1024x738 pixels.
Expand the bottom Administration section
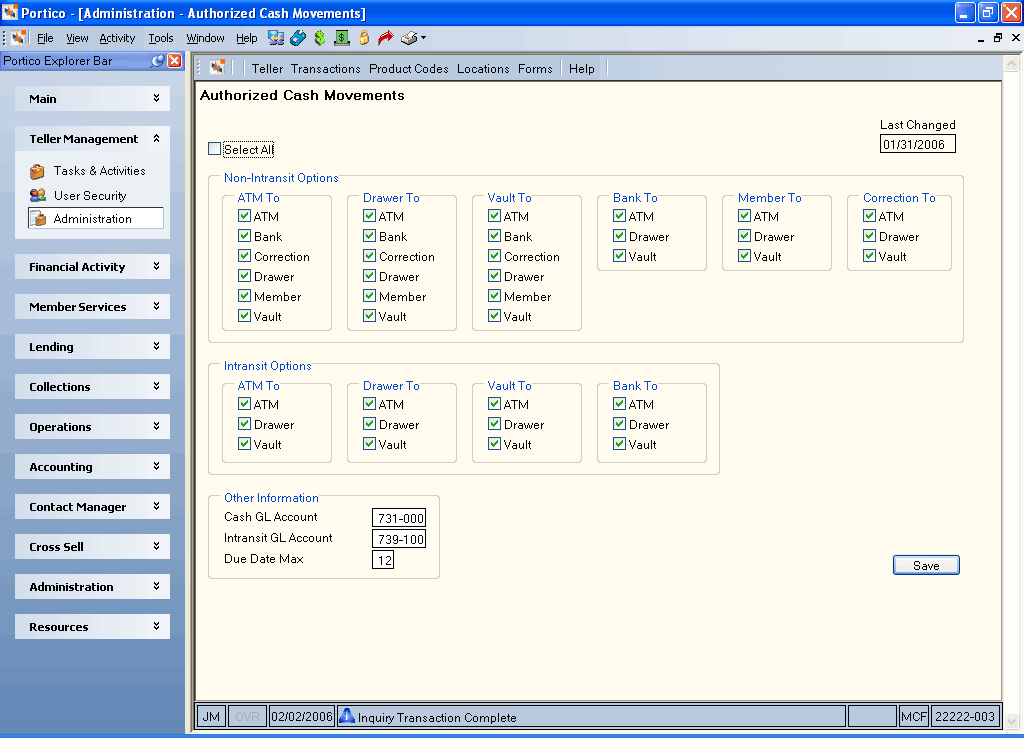(157, 586)
